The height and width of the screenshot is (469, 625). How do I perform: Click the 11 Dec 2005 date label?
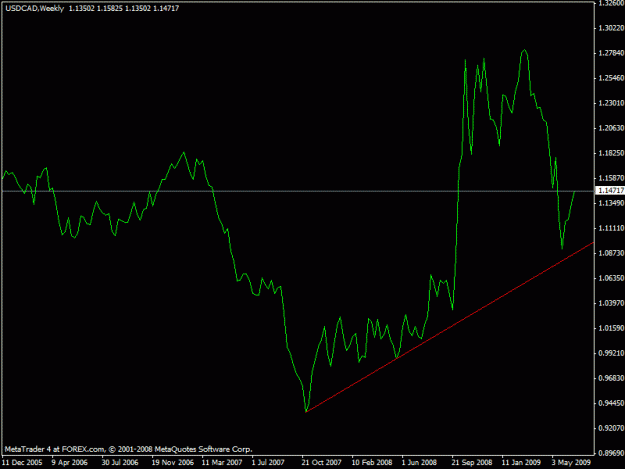[x=22, y=463]
